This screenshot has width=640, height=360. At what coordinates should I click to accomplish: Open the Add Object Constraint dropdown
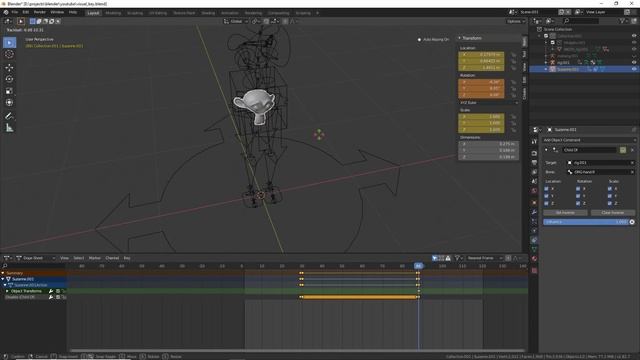(589, 140)
